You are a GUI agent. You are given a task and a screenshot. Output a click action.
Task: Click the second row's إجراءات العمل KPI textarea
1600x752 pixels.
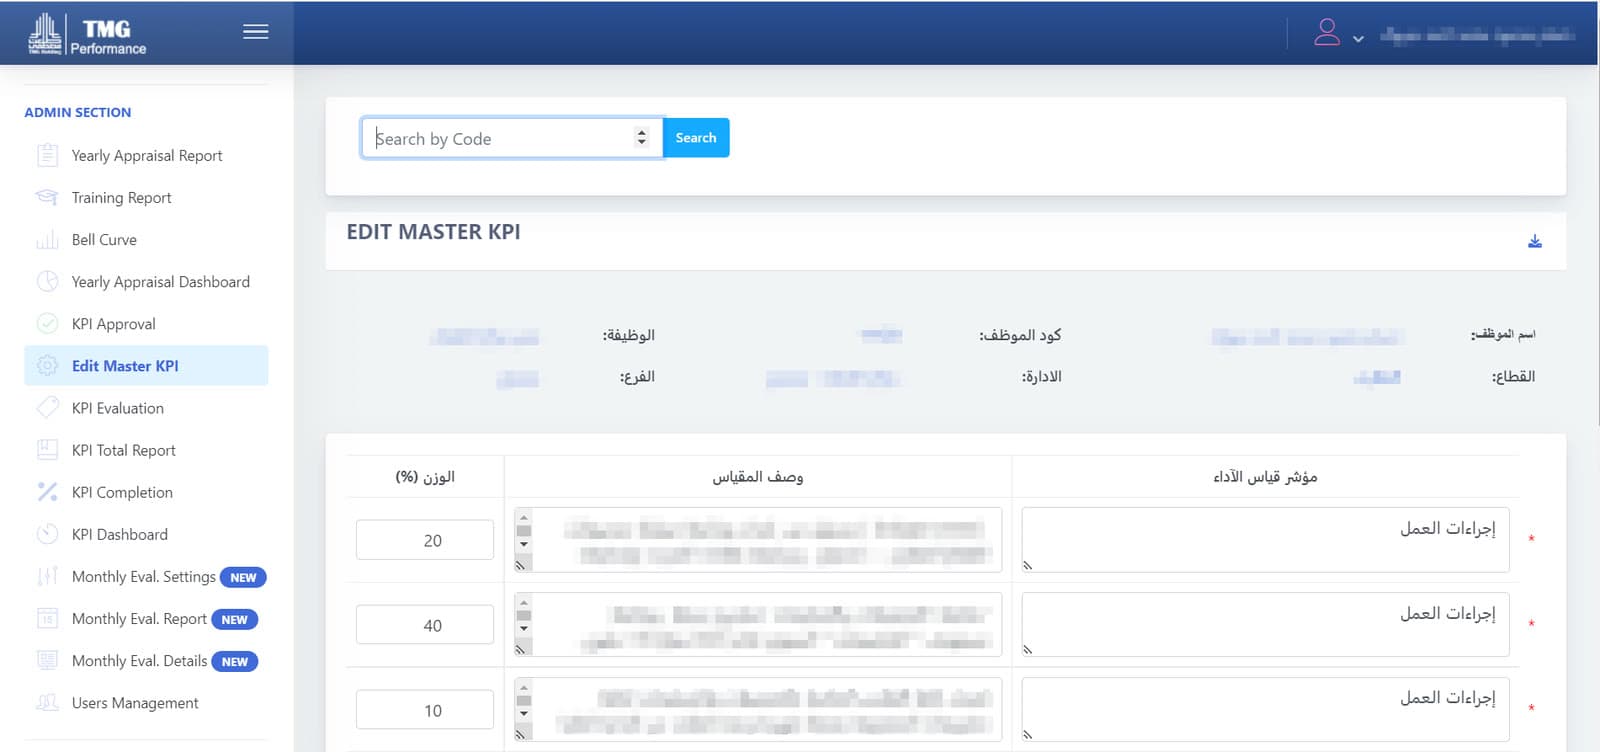pyautogui.click(x=1265, y=625)
